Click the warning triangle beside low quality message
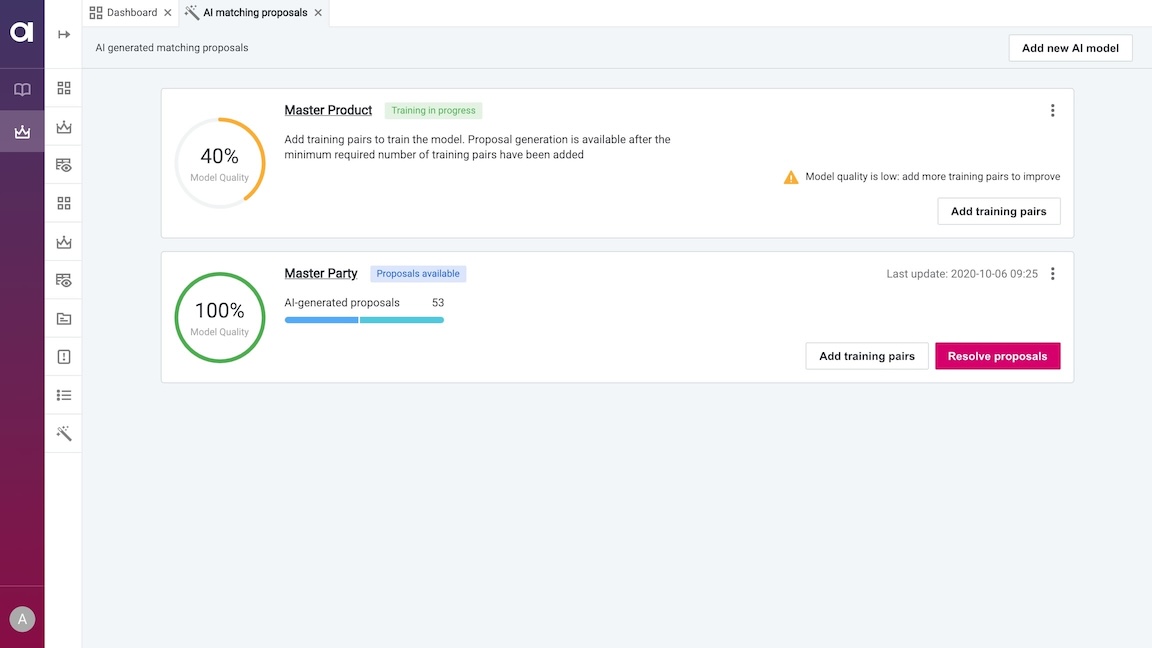 [x=791, y=177]
